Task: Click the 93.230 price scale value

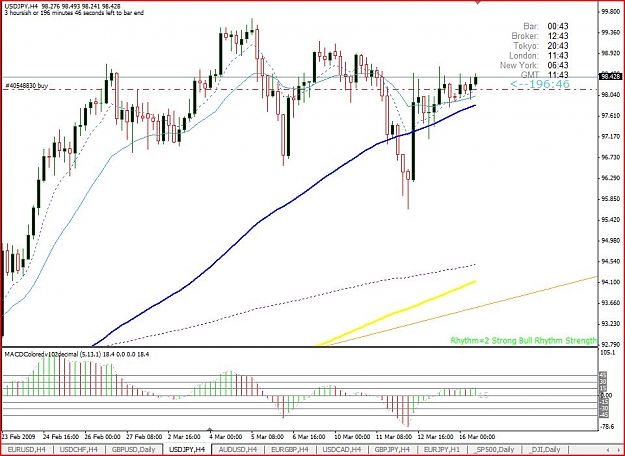Action: pyautogui.click(x=610, y=324)
